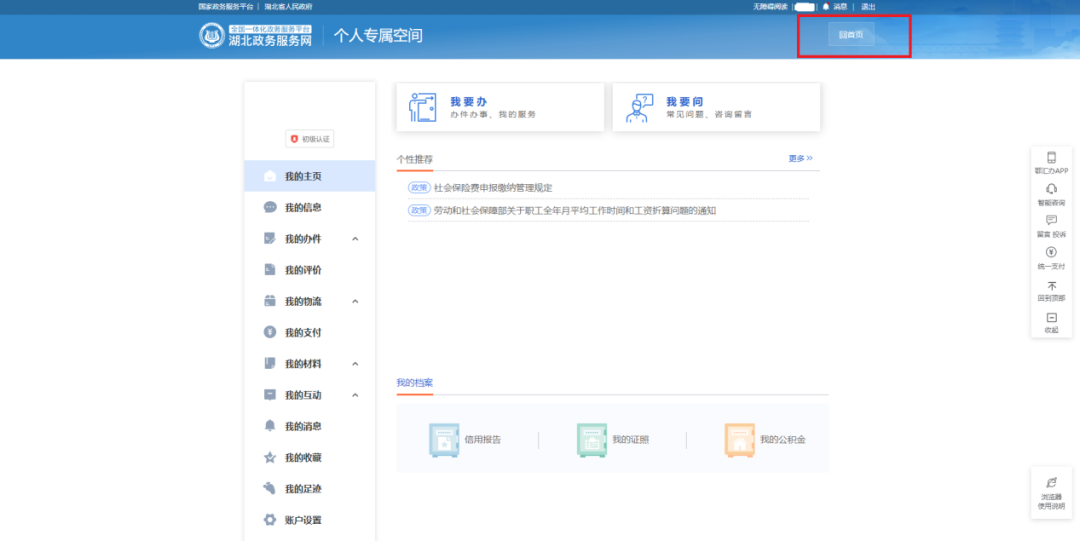Click 回到顶部 arrow icon
Screen dimensions: 1080x541
(x=1052, y=285)
